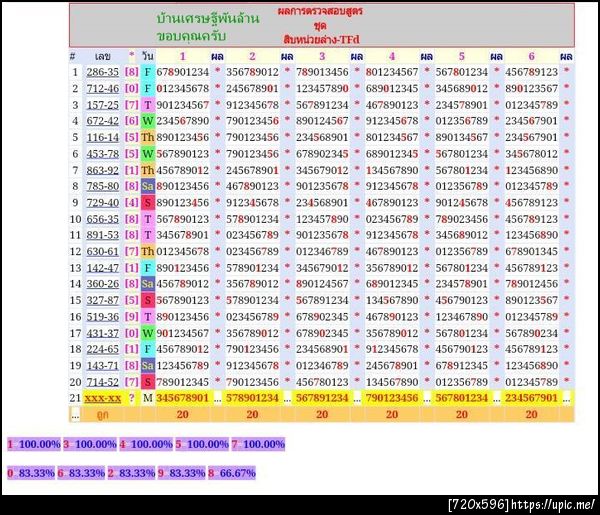Open the 224-65 number link

point(103,349)
